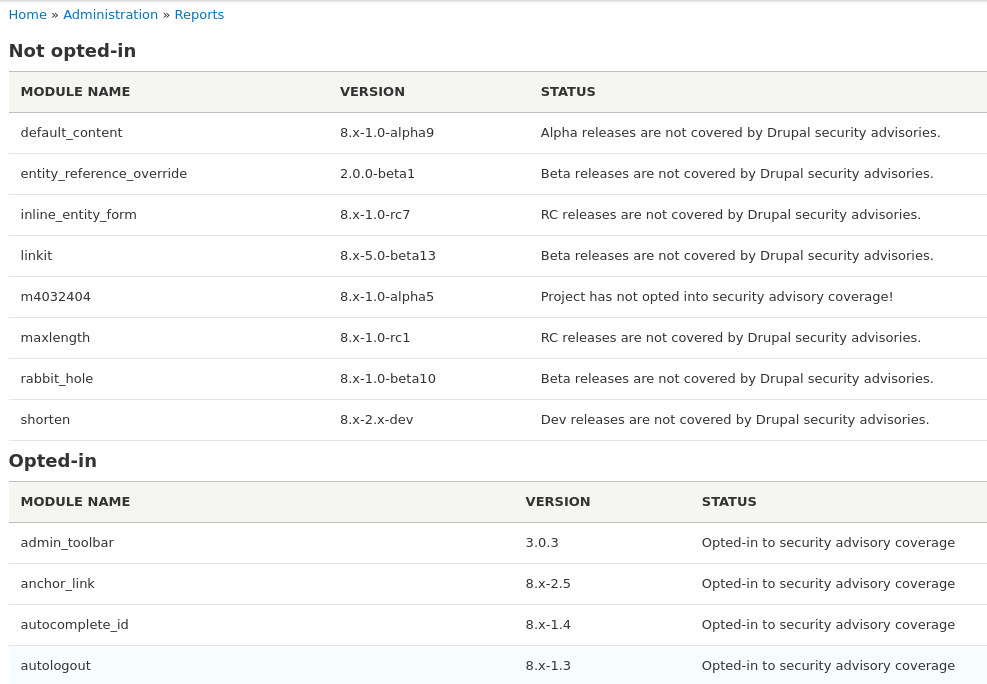Click the shorten module name

pos(45,420)
